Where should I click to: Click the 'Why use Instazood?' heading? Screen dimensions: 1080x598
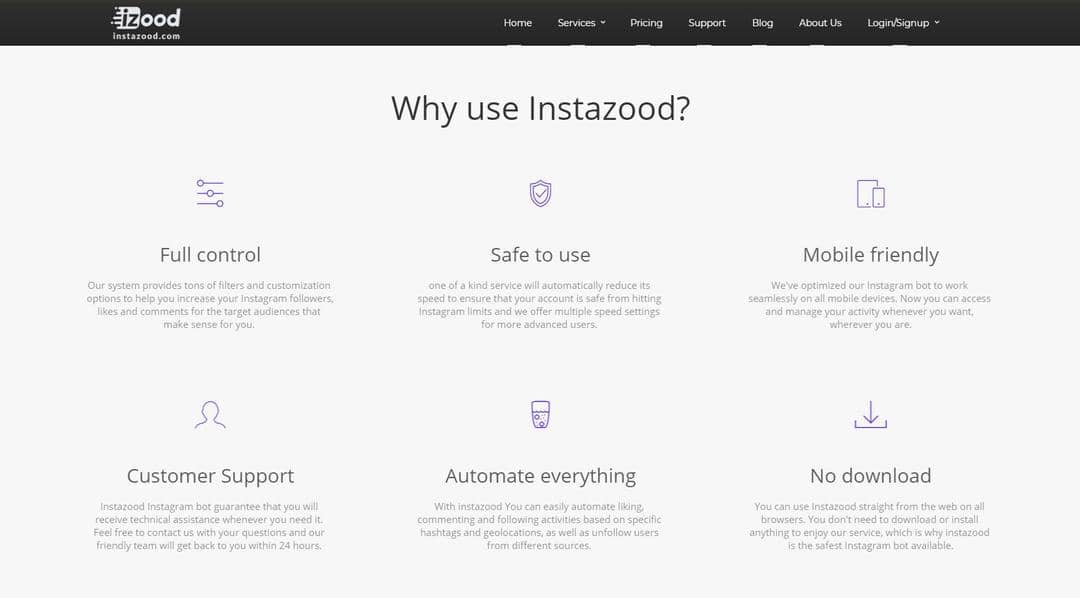click(x=540, y=108)
